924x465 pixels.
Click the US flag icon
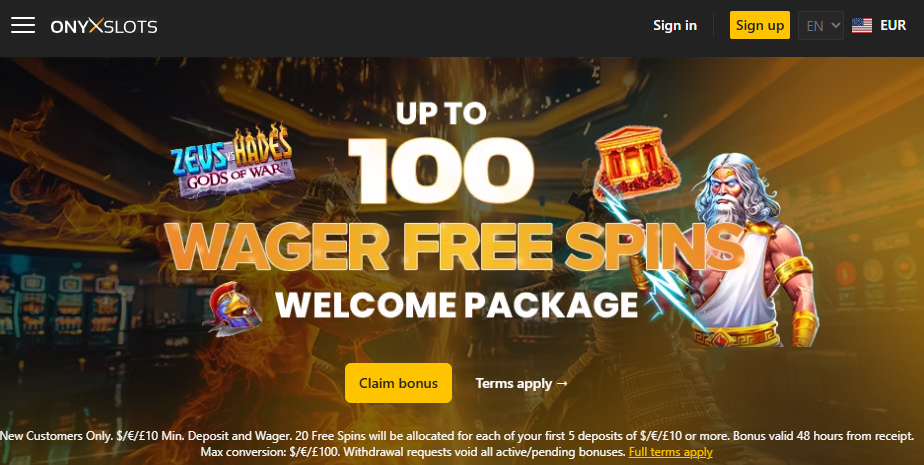point(862,25)
